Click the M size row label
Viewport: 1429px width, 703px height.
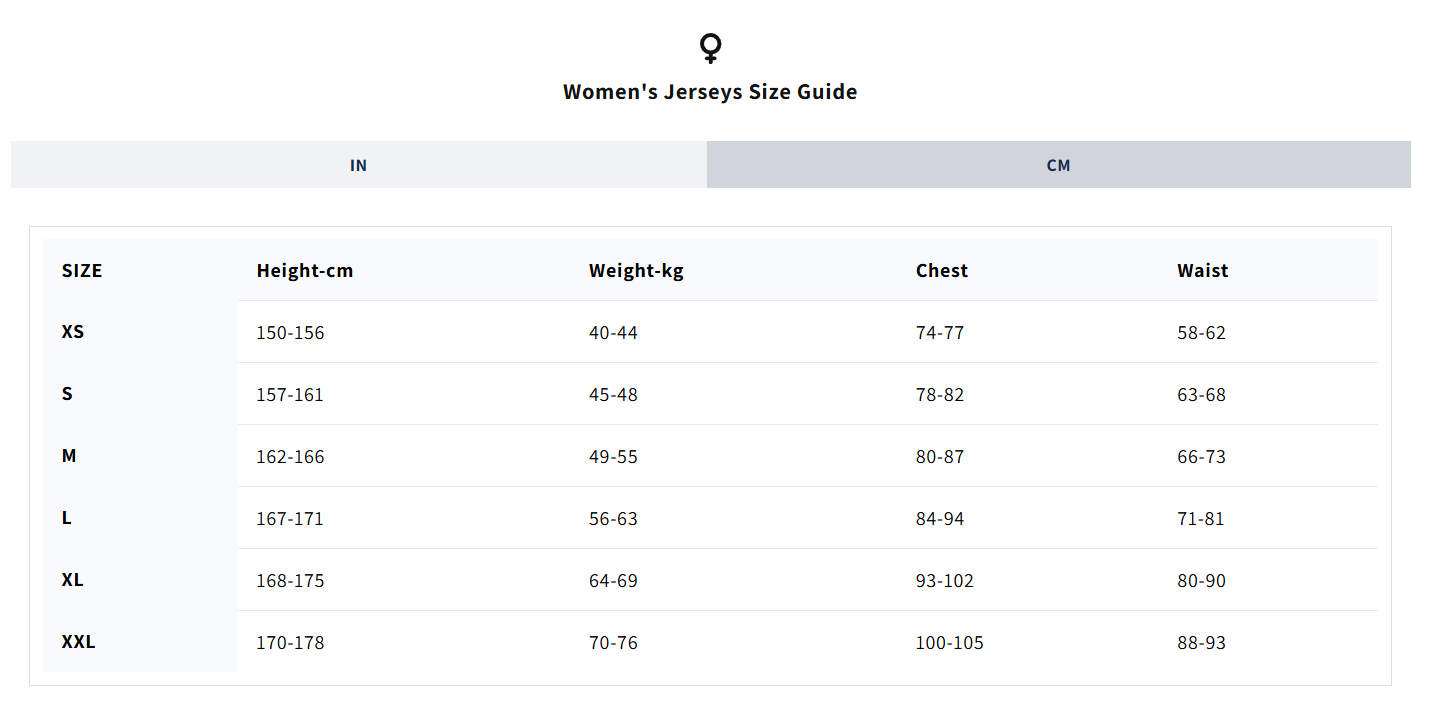point(69,456)
